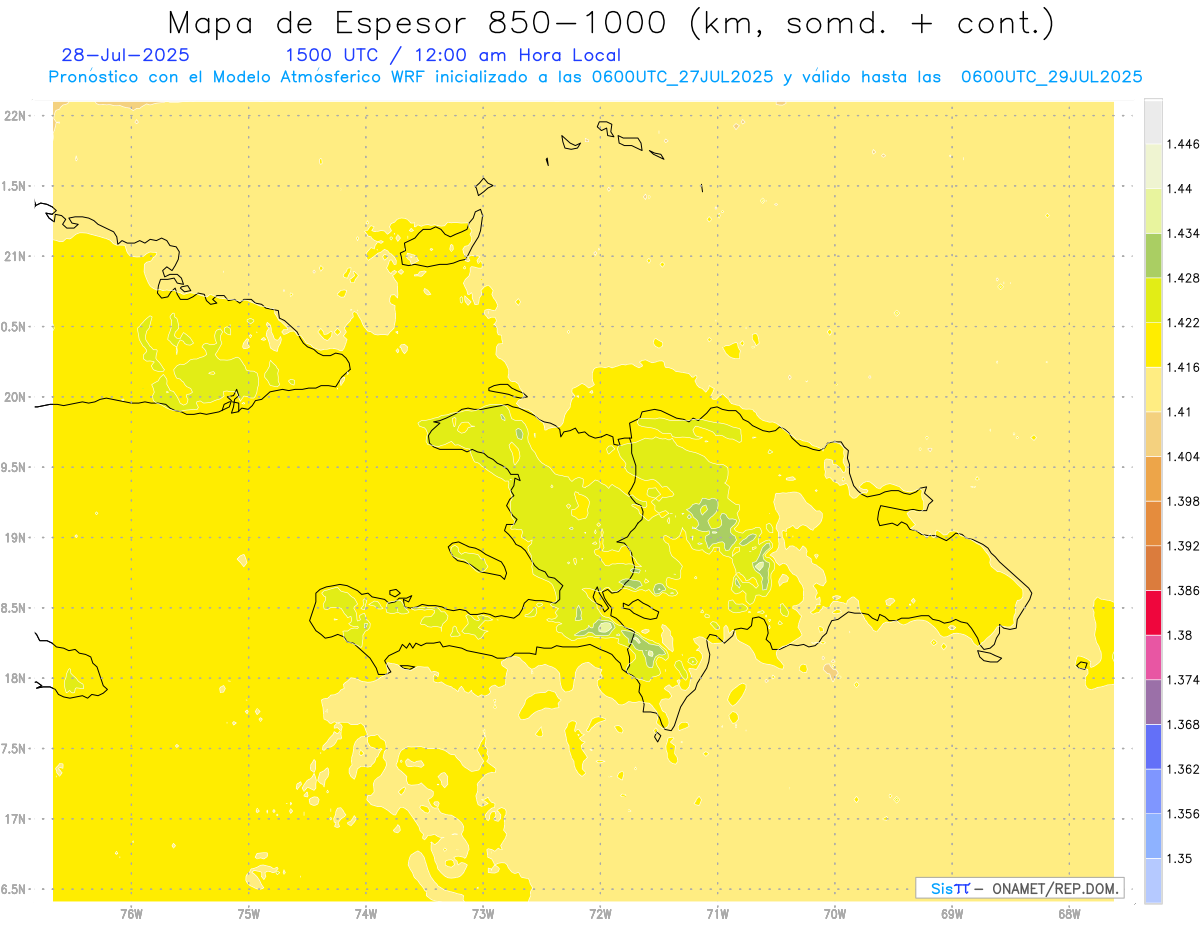
Task: Click the legend value '1.392'
Action: 1183,546
